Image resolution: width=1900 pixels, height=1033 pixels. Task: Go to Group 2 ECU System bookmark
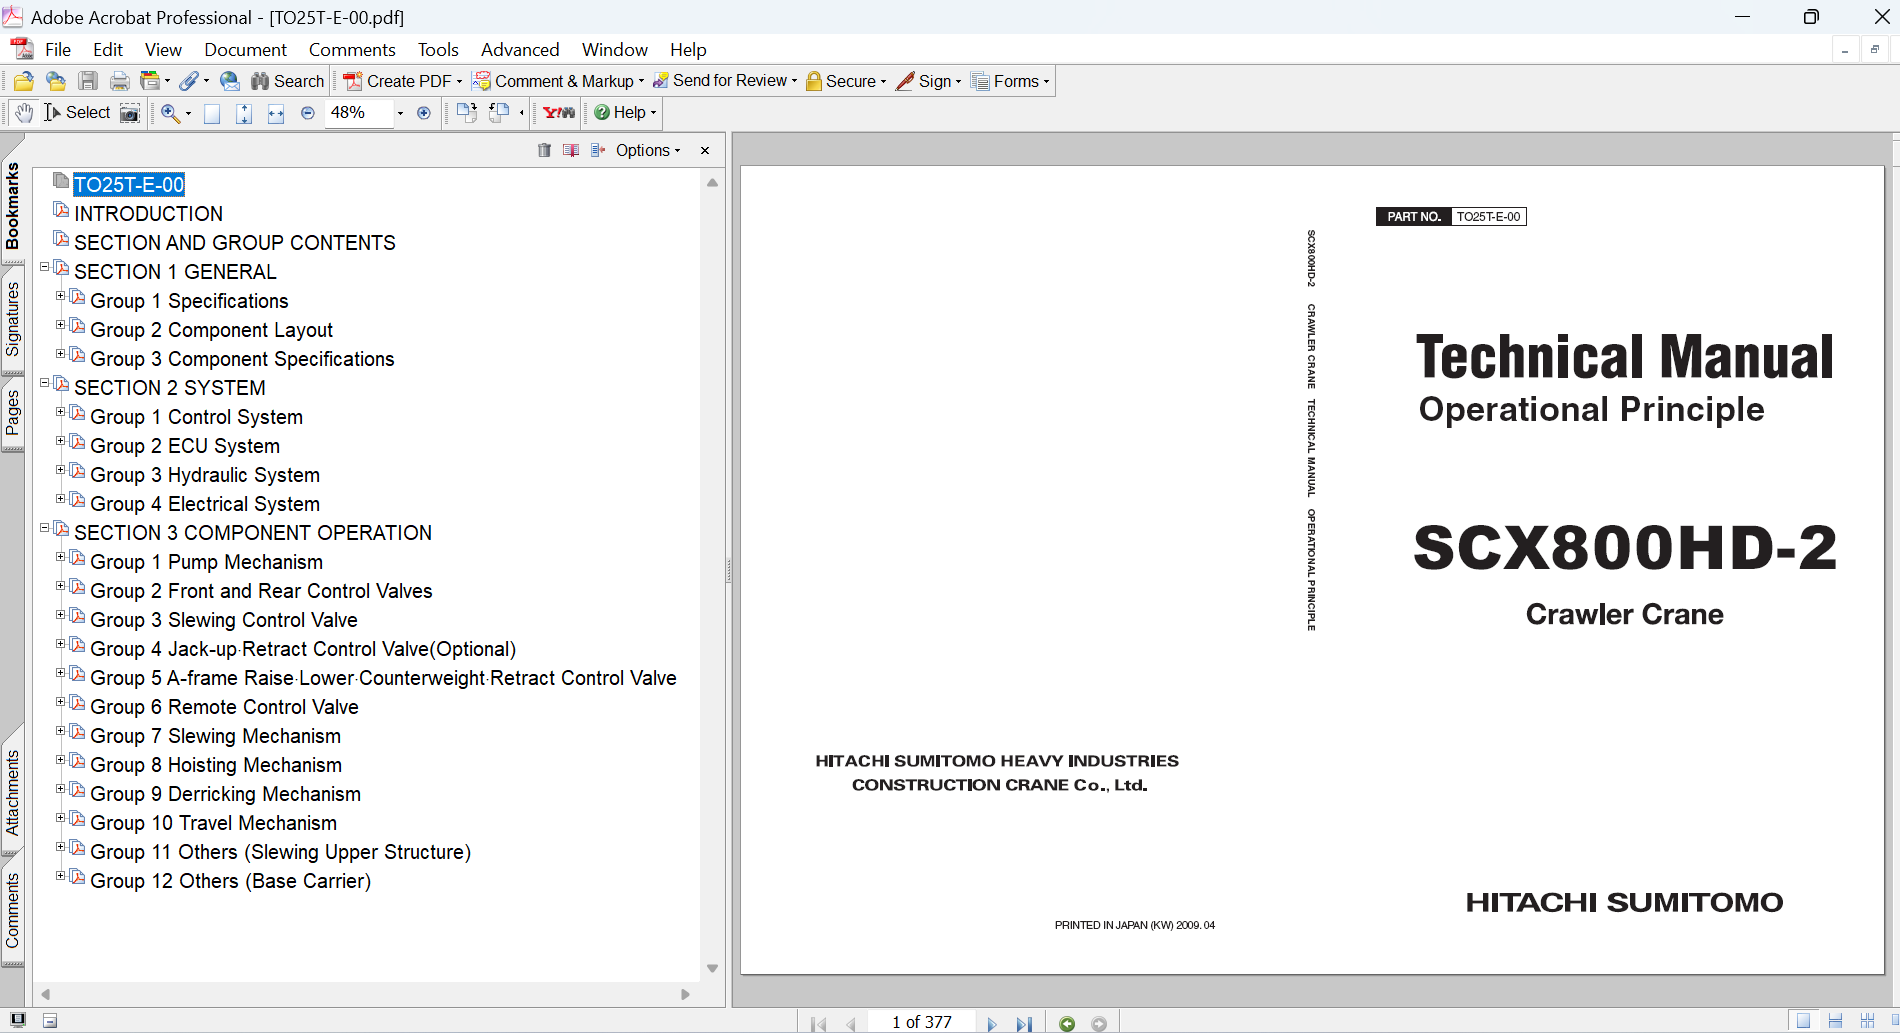[x=185, y=446]
